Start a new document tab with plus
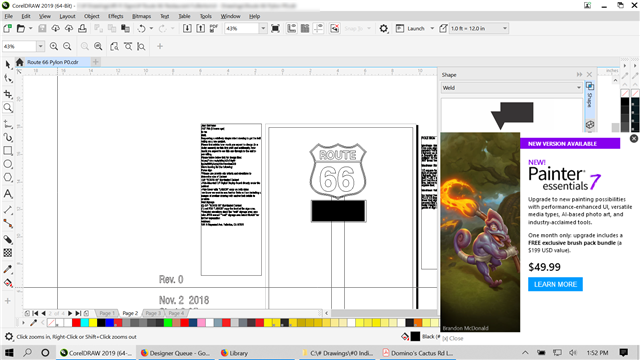 96,62
